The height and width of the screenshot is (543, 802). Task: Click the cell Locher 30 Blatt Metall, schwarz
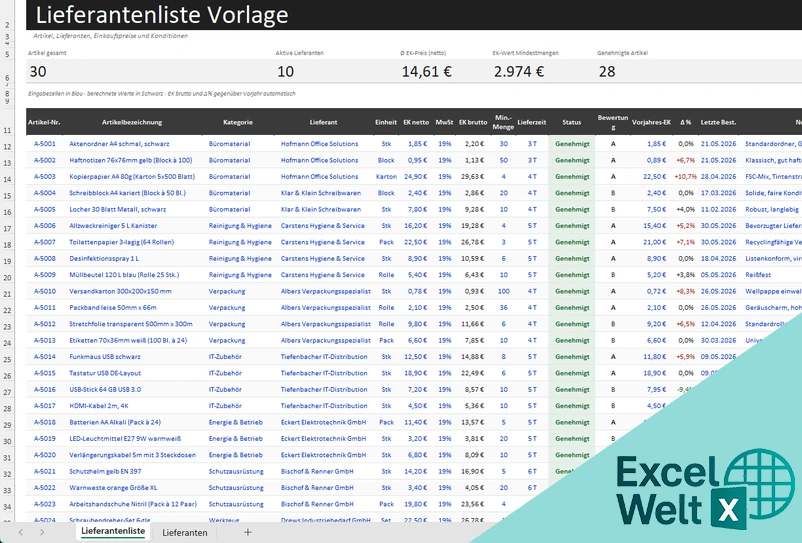click(118, 209)
